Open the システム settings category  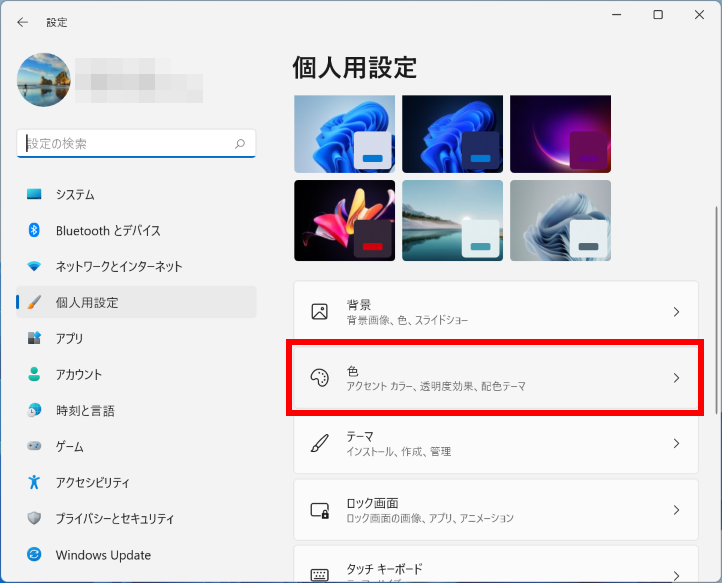136,194
